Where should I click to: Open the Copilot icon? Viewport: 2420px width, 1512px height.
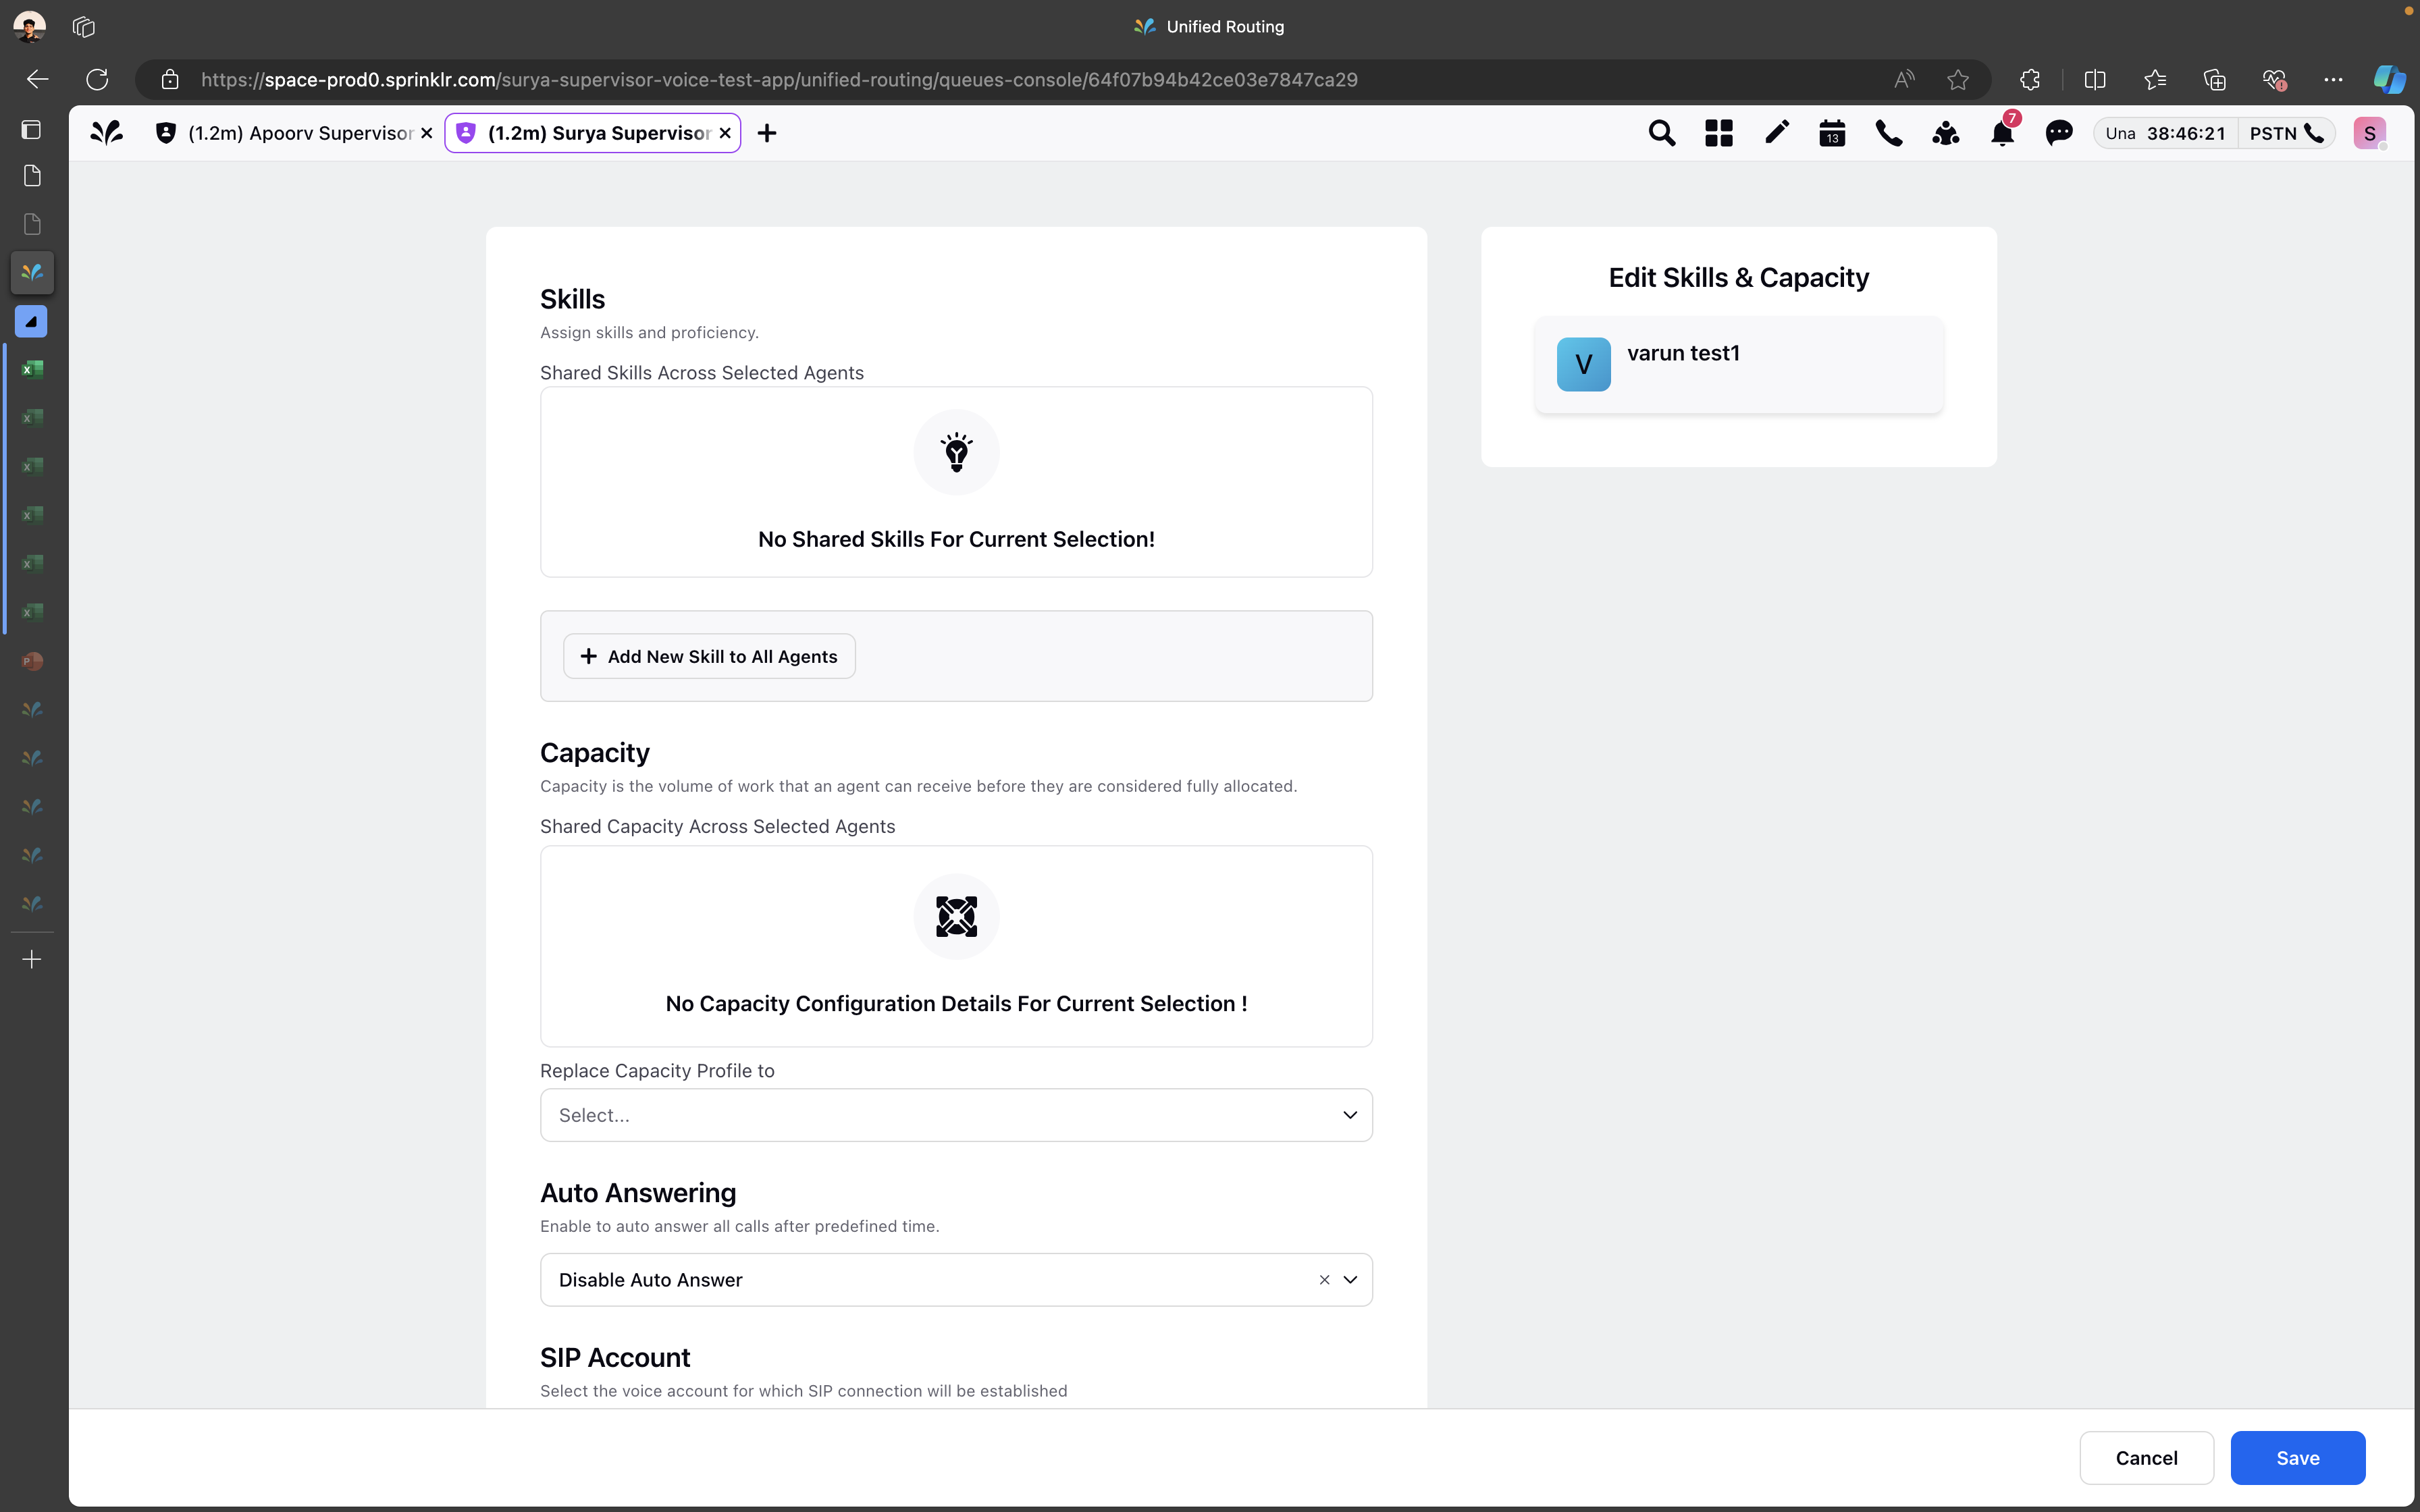pos(2389,79)
